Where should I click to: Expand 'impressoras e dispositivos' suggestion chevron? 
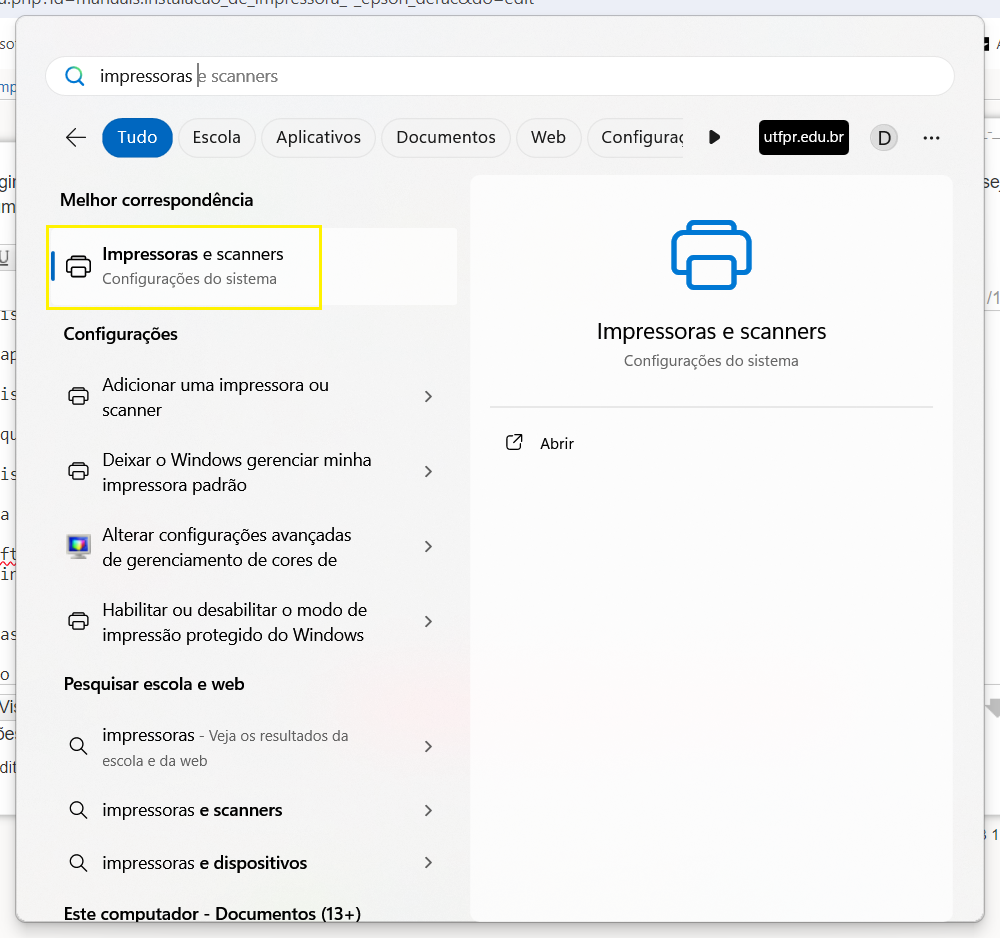(428, 862)
